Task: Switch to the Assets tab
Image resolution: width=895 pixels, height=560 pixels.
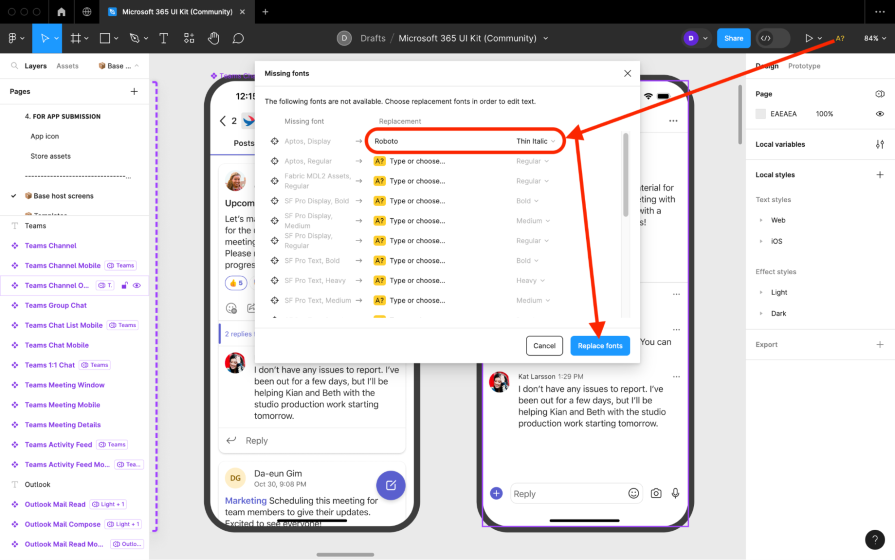Action: pos(67,66)
